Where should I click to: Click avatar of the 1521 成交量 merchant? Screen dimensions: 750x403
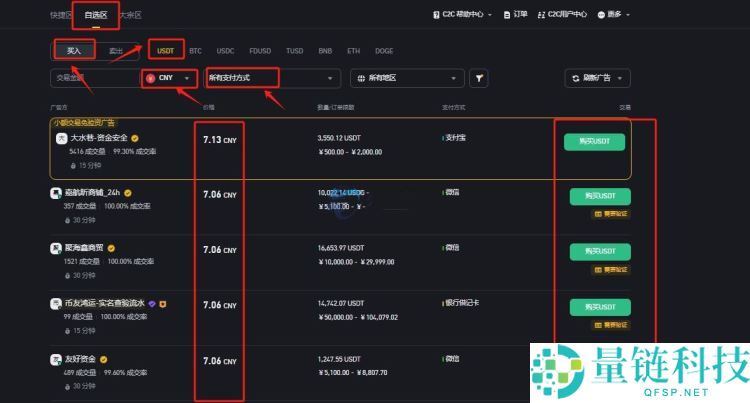(x=55, y=248)
